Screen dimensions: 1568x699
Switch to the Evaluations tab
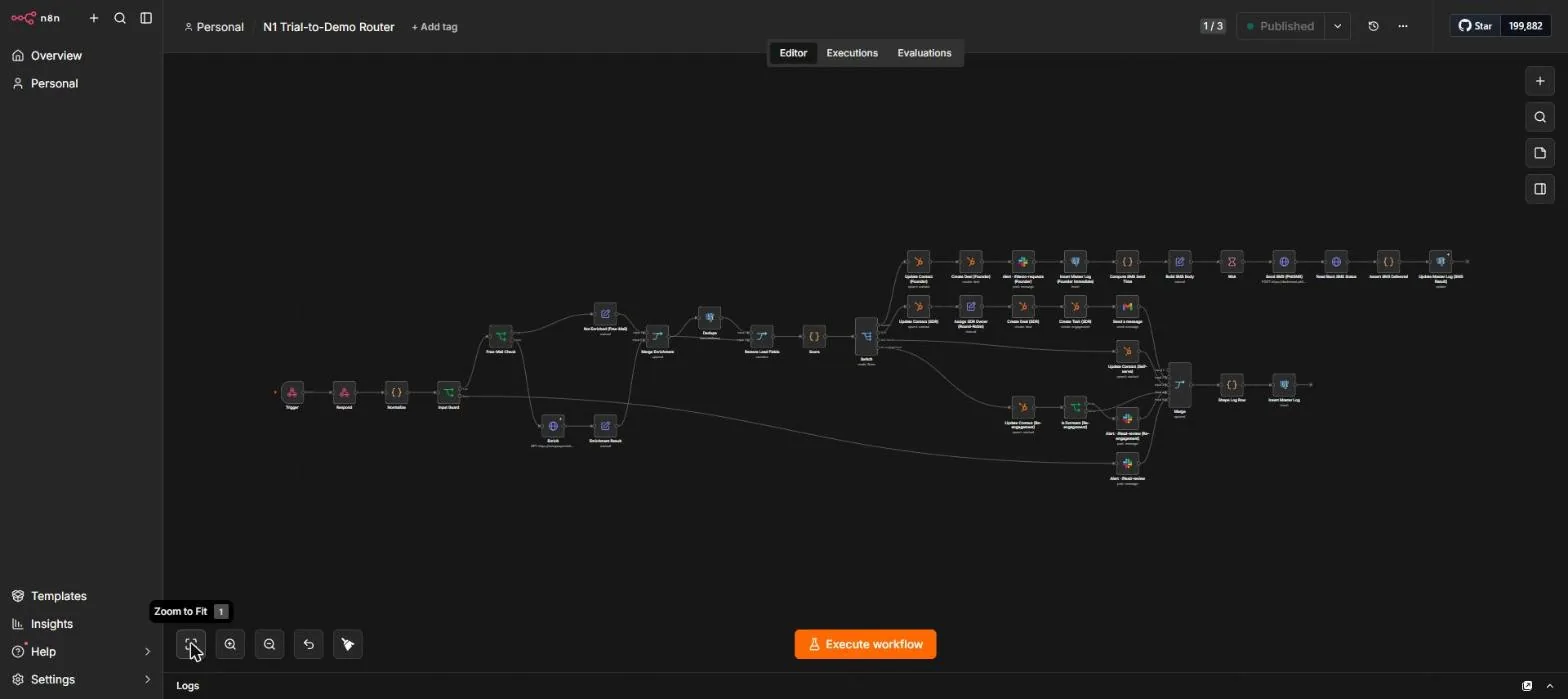pyautogui.click(x=924, y=53)
